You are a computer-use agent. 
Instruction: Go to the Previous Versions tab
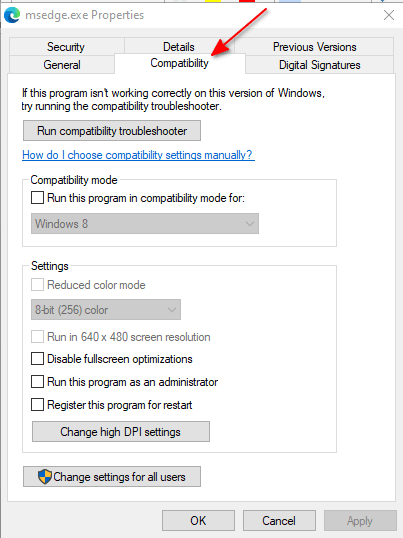(x=315, y=46)
